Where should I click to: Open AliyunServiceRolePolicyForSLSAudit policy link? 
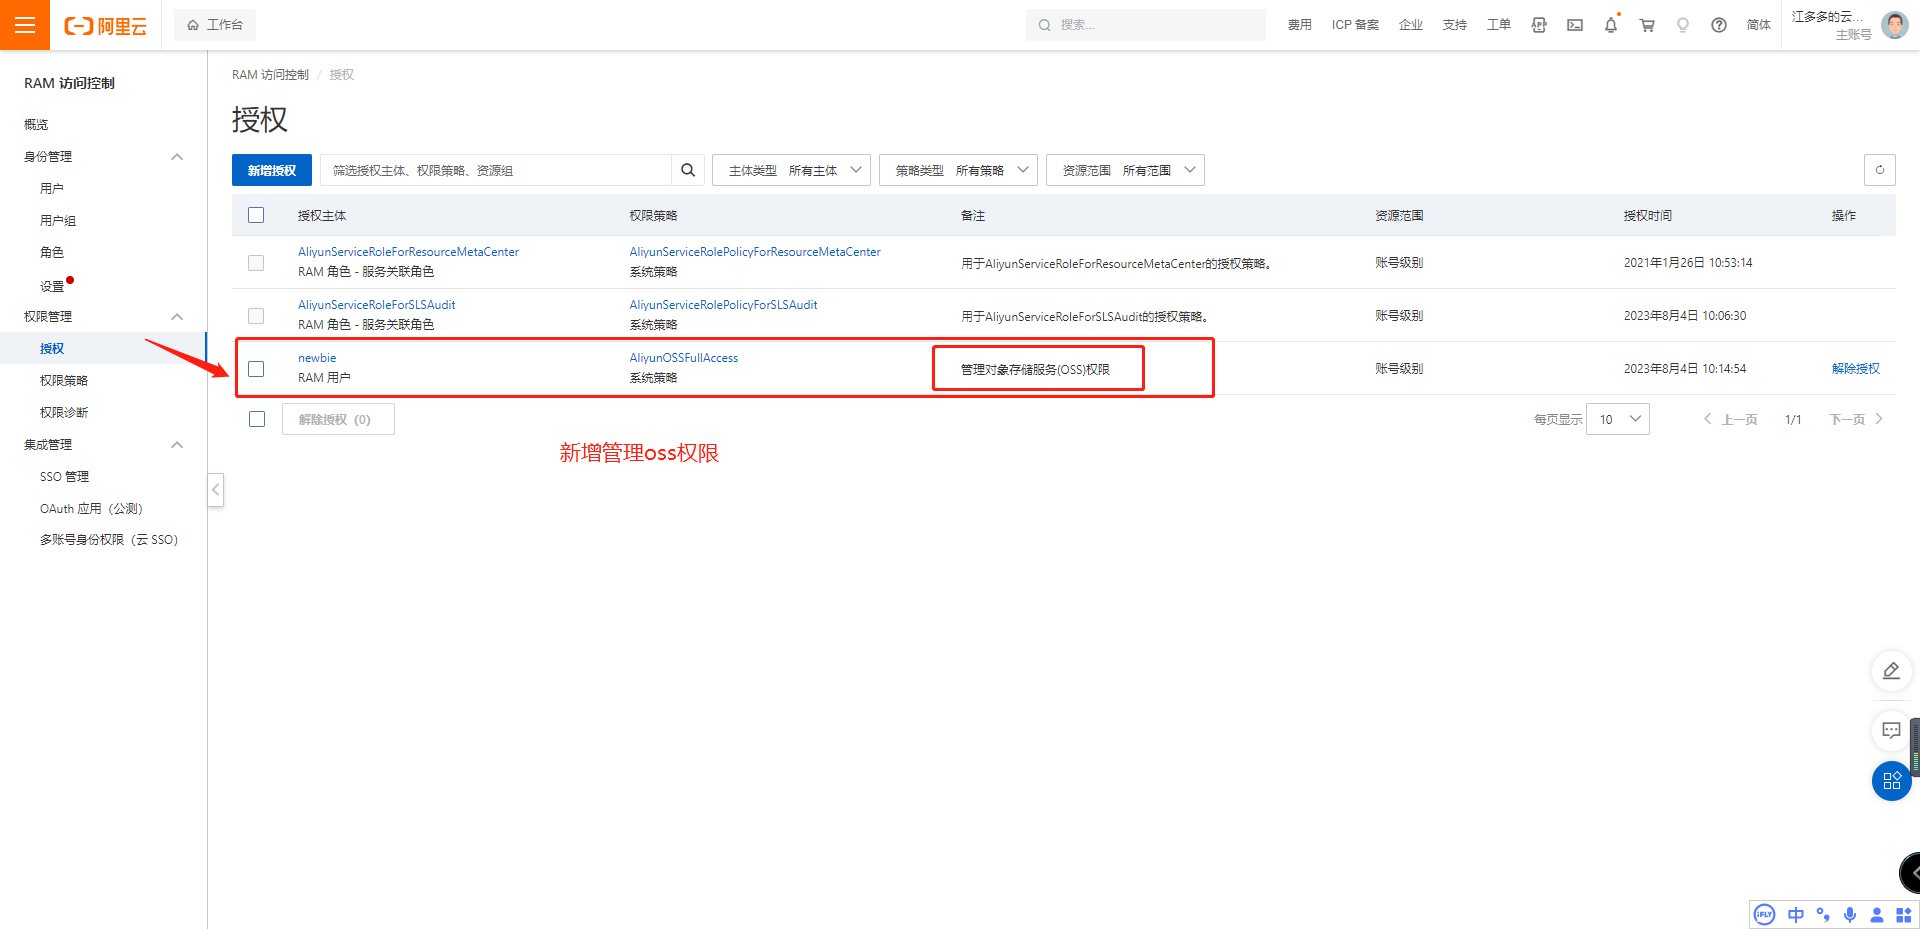click(723, 305)
